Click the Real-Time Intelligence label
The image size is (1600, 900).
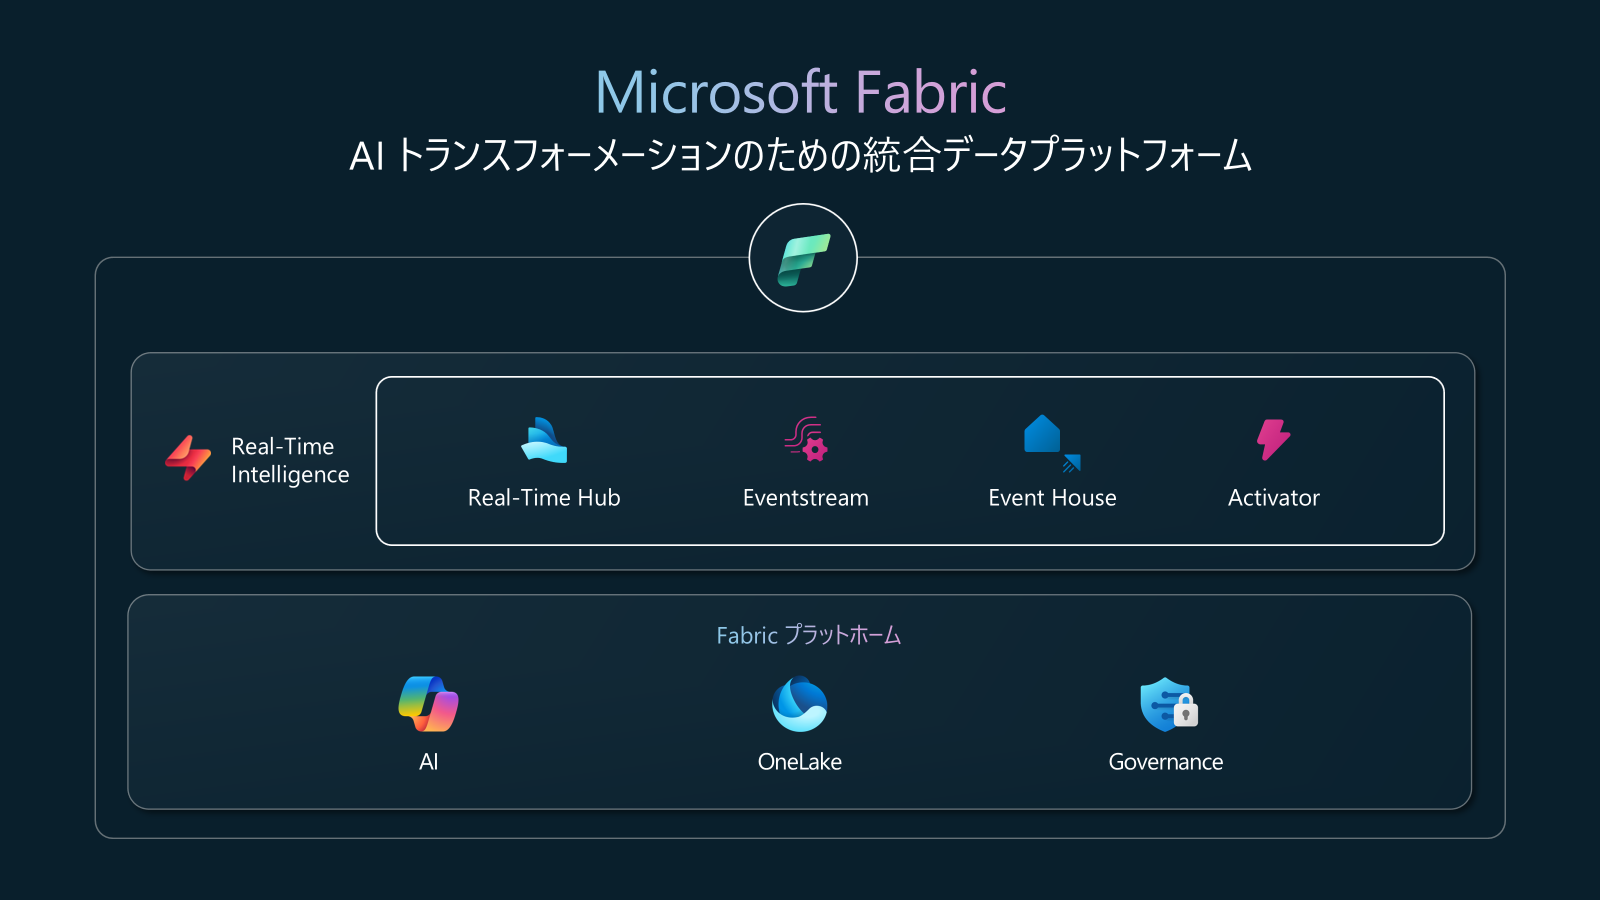coord(290,461)
